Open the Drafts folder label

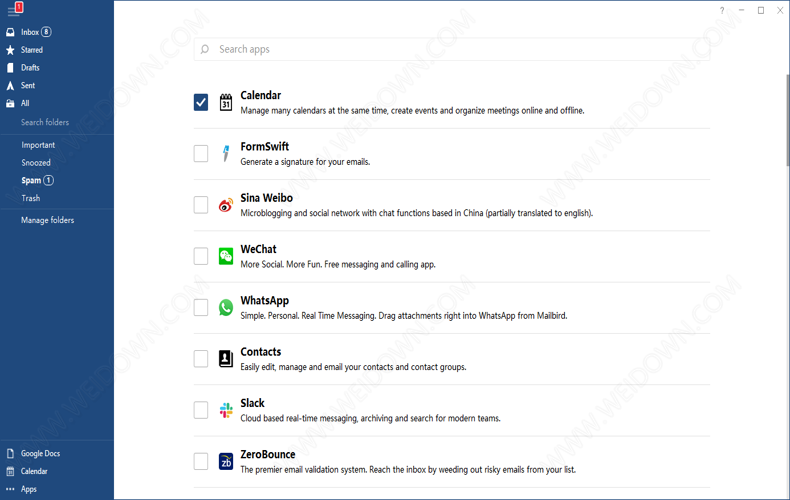click(x=30, y=68)
